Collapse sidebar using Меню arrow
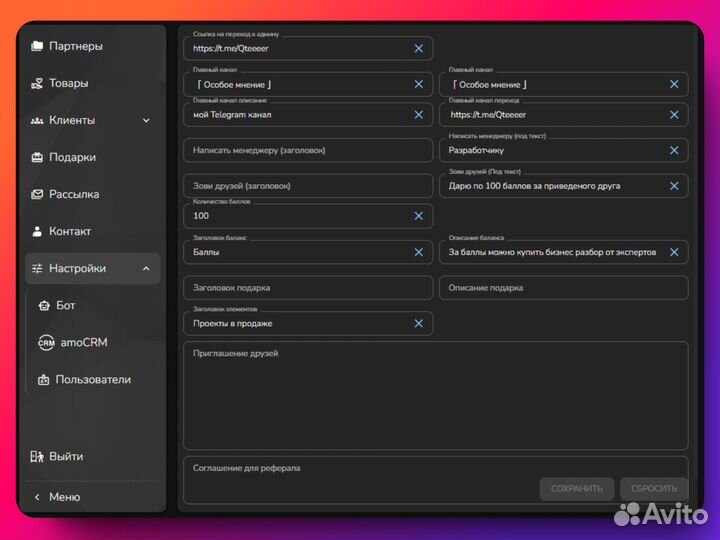Screen dimensions: 720x540 (37, 497)
